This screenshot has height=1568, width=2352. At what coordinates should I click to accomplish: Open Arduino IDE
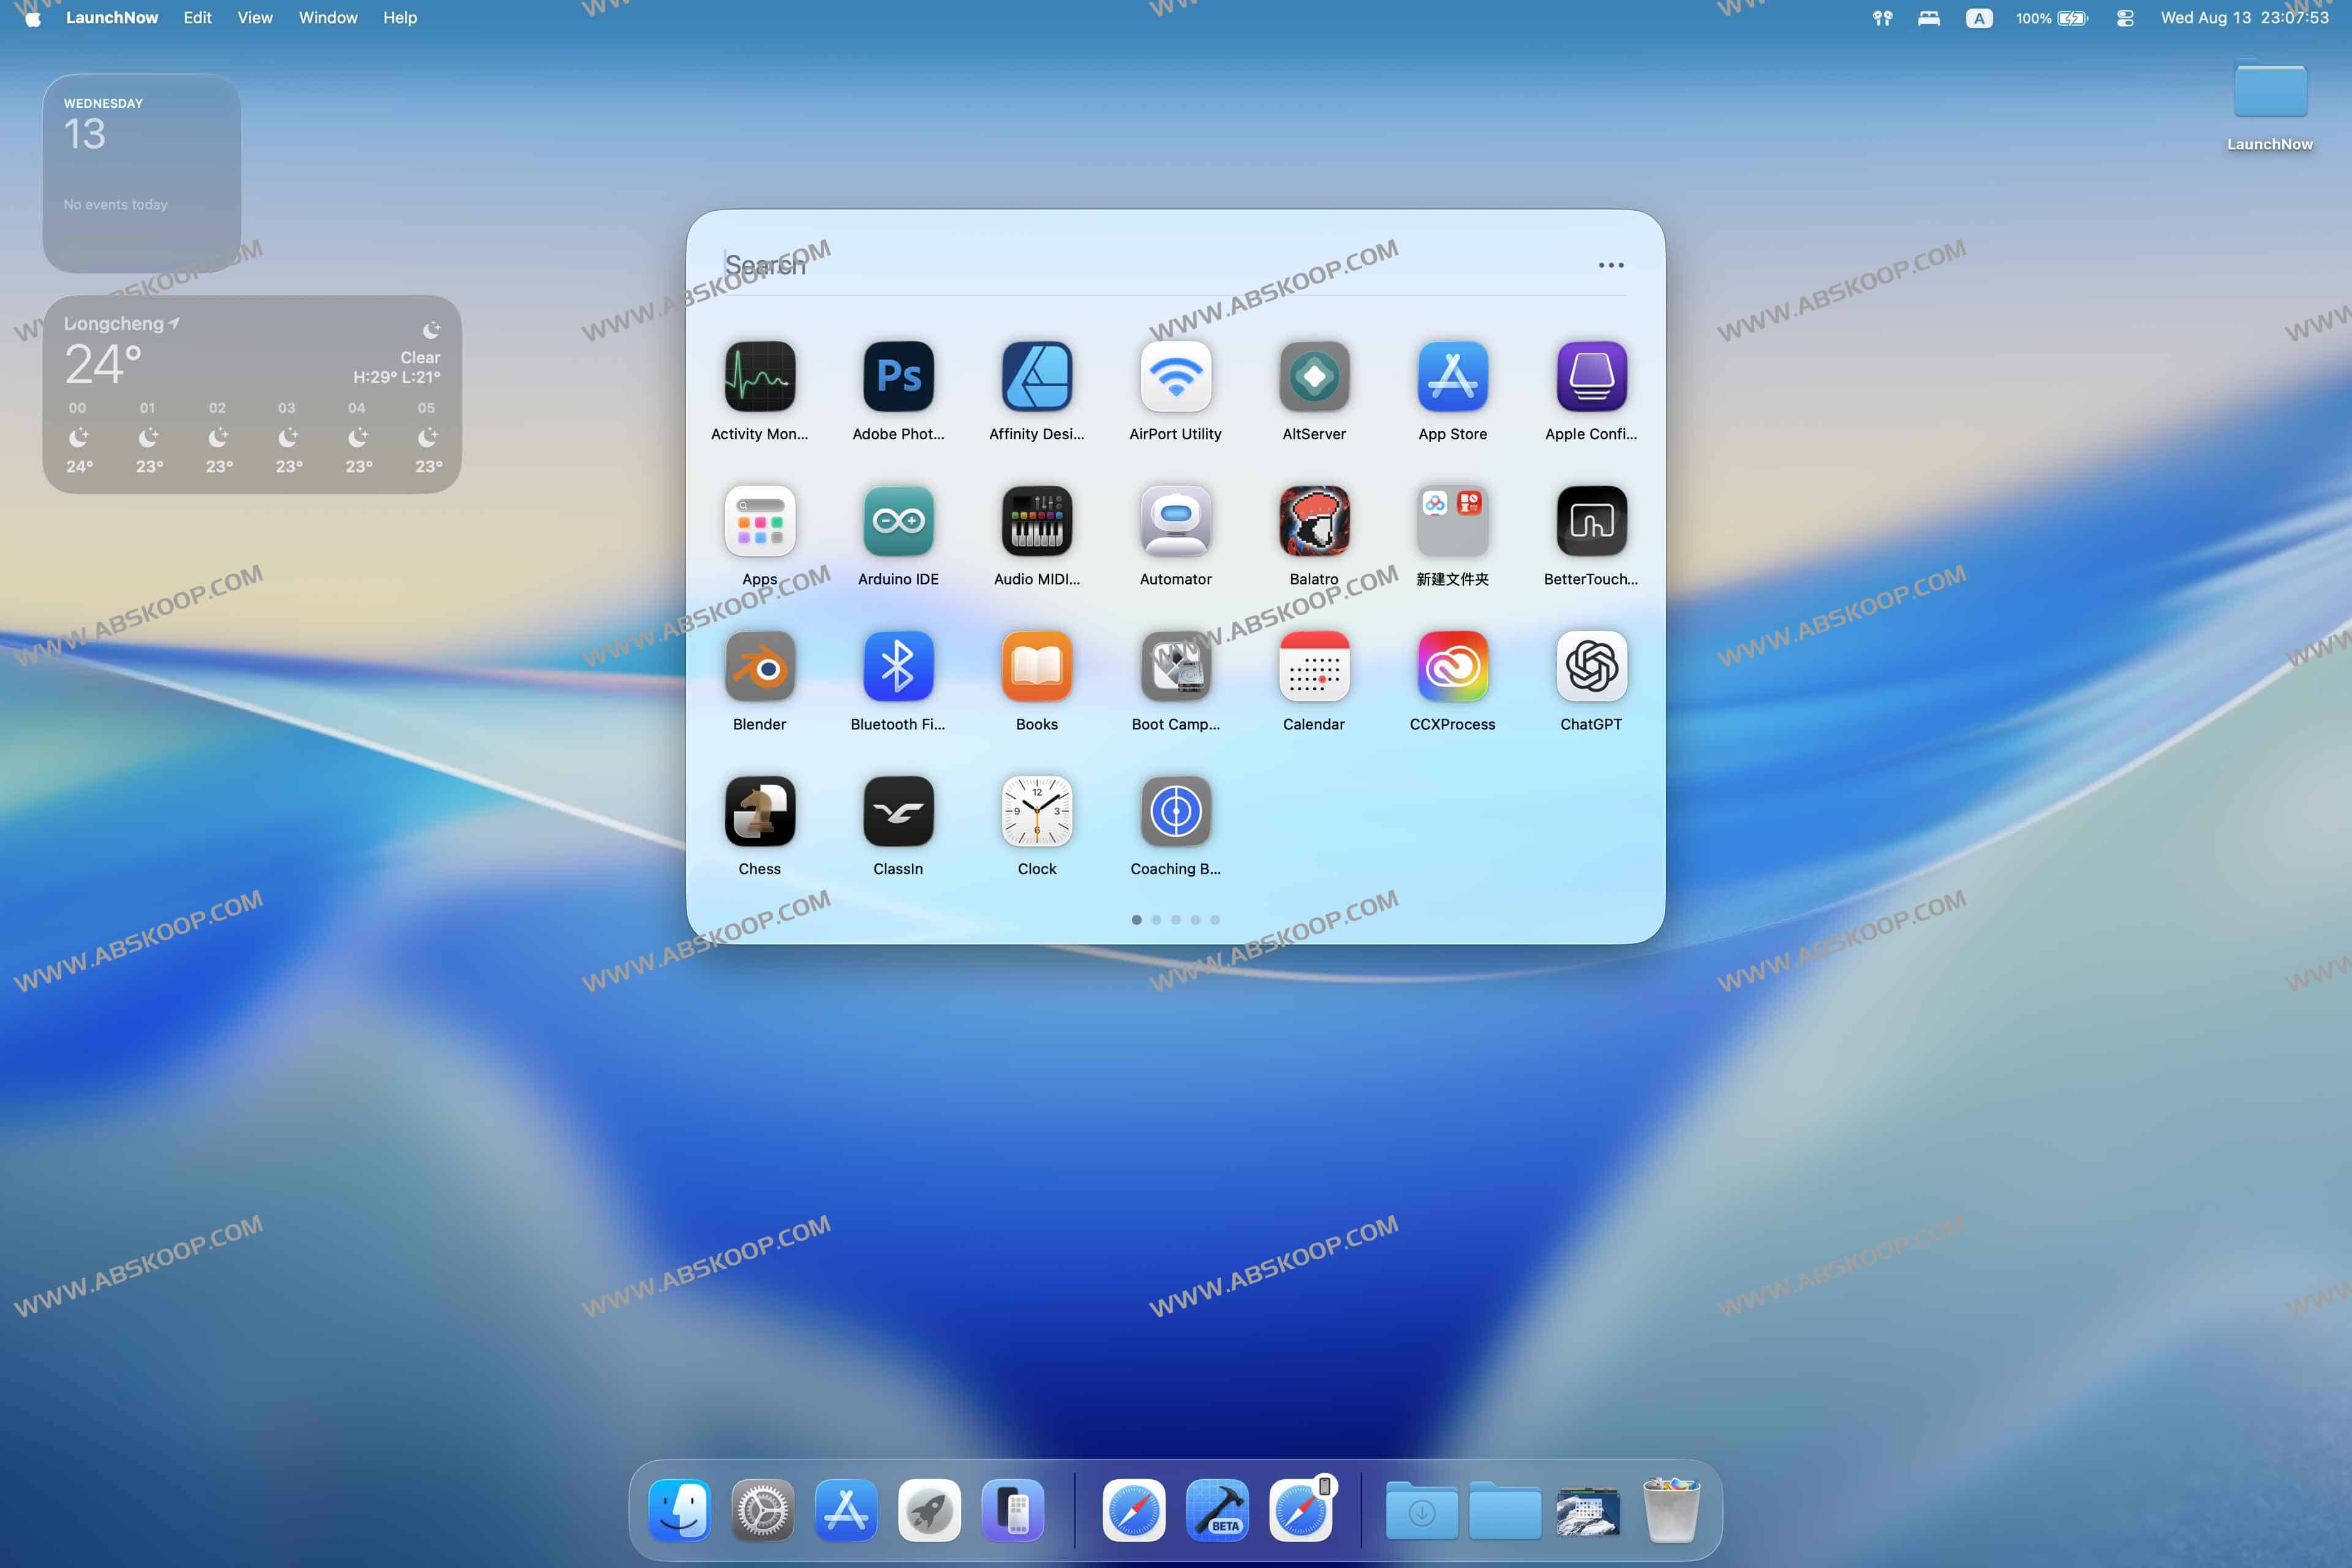point(897,521)
